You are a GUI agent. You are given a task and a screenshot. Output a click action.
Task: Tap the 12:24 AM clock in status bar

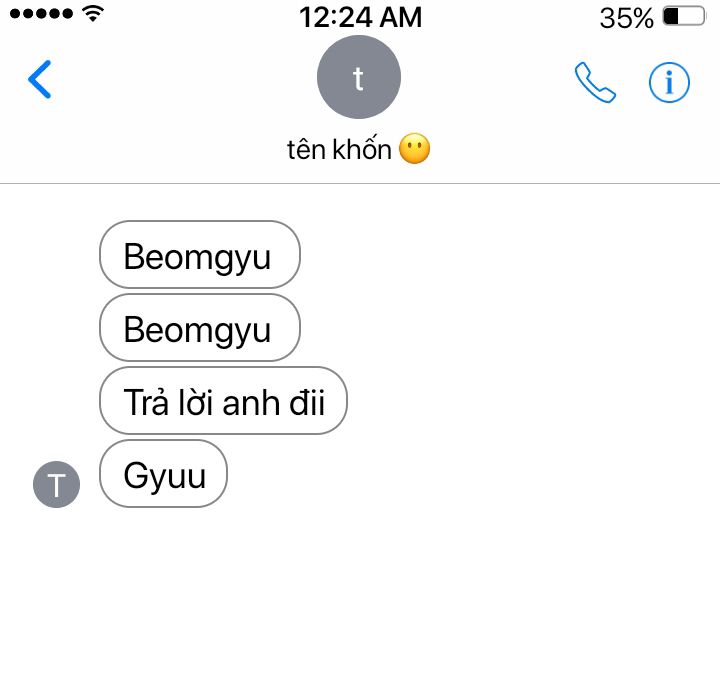coord(360,17)
